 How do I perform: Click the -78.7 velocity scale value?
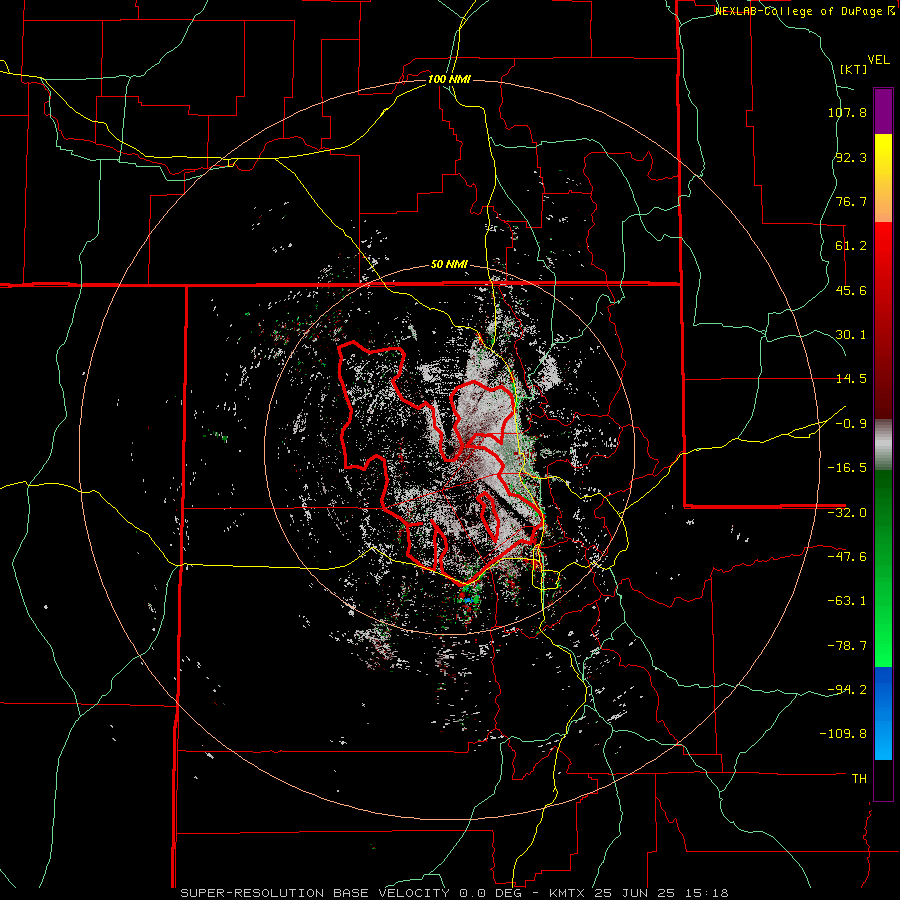pyautogui.click(x=847, y=646)
